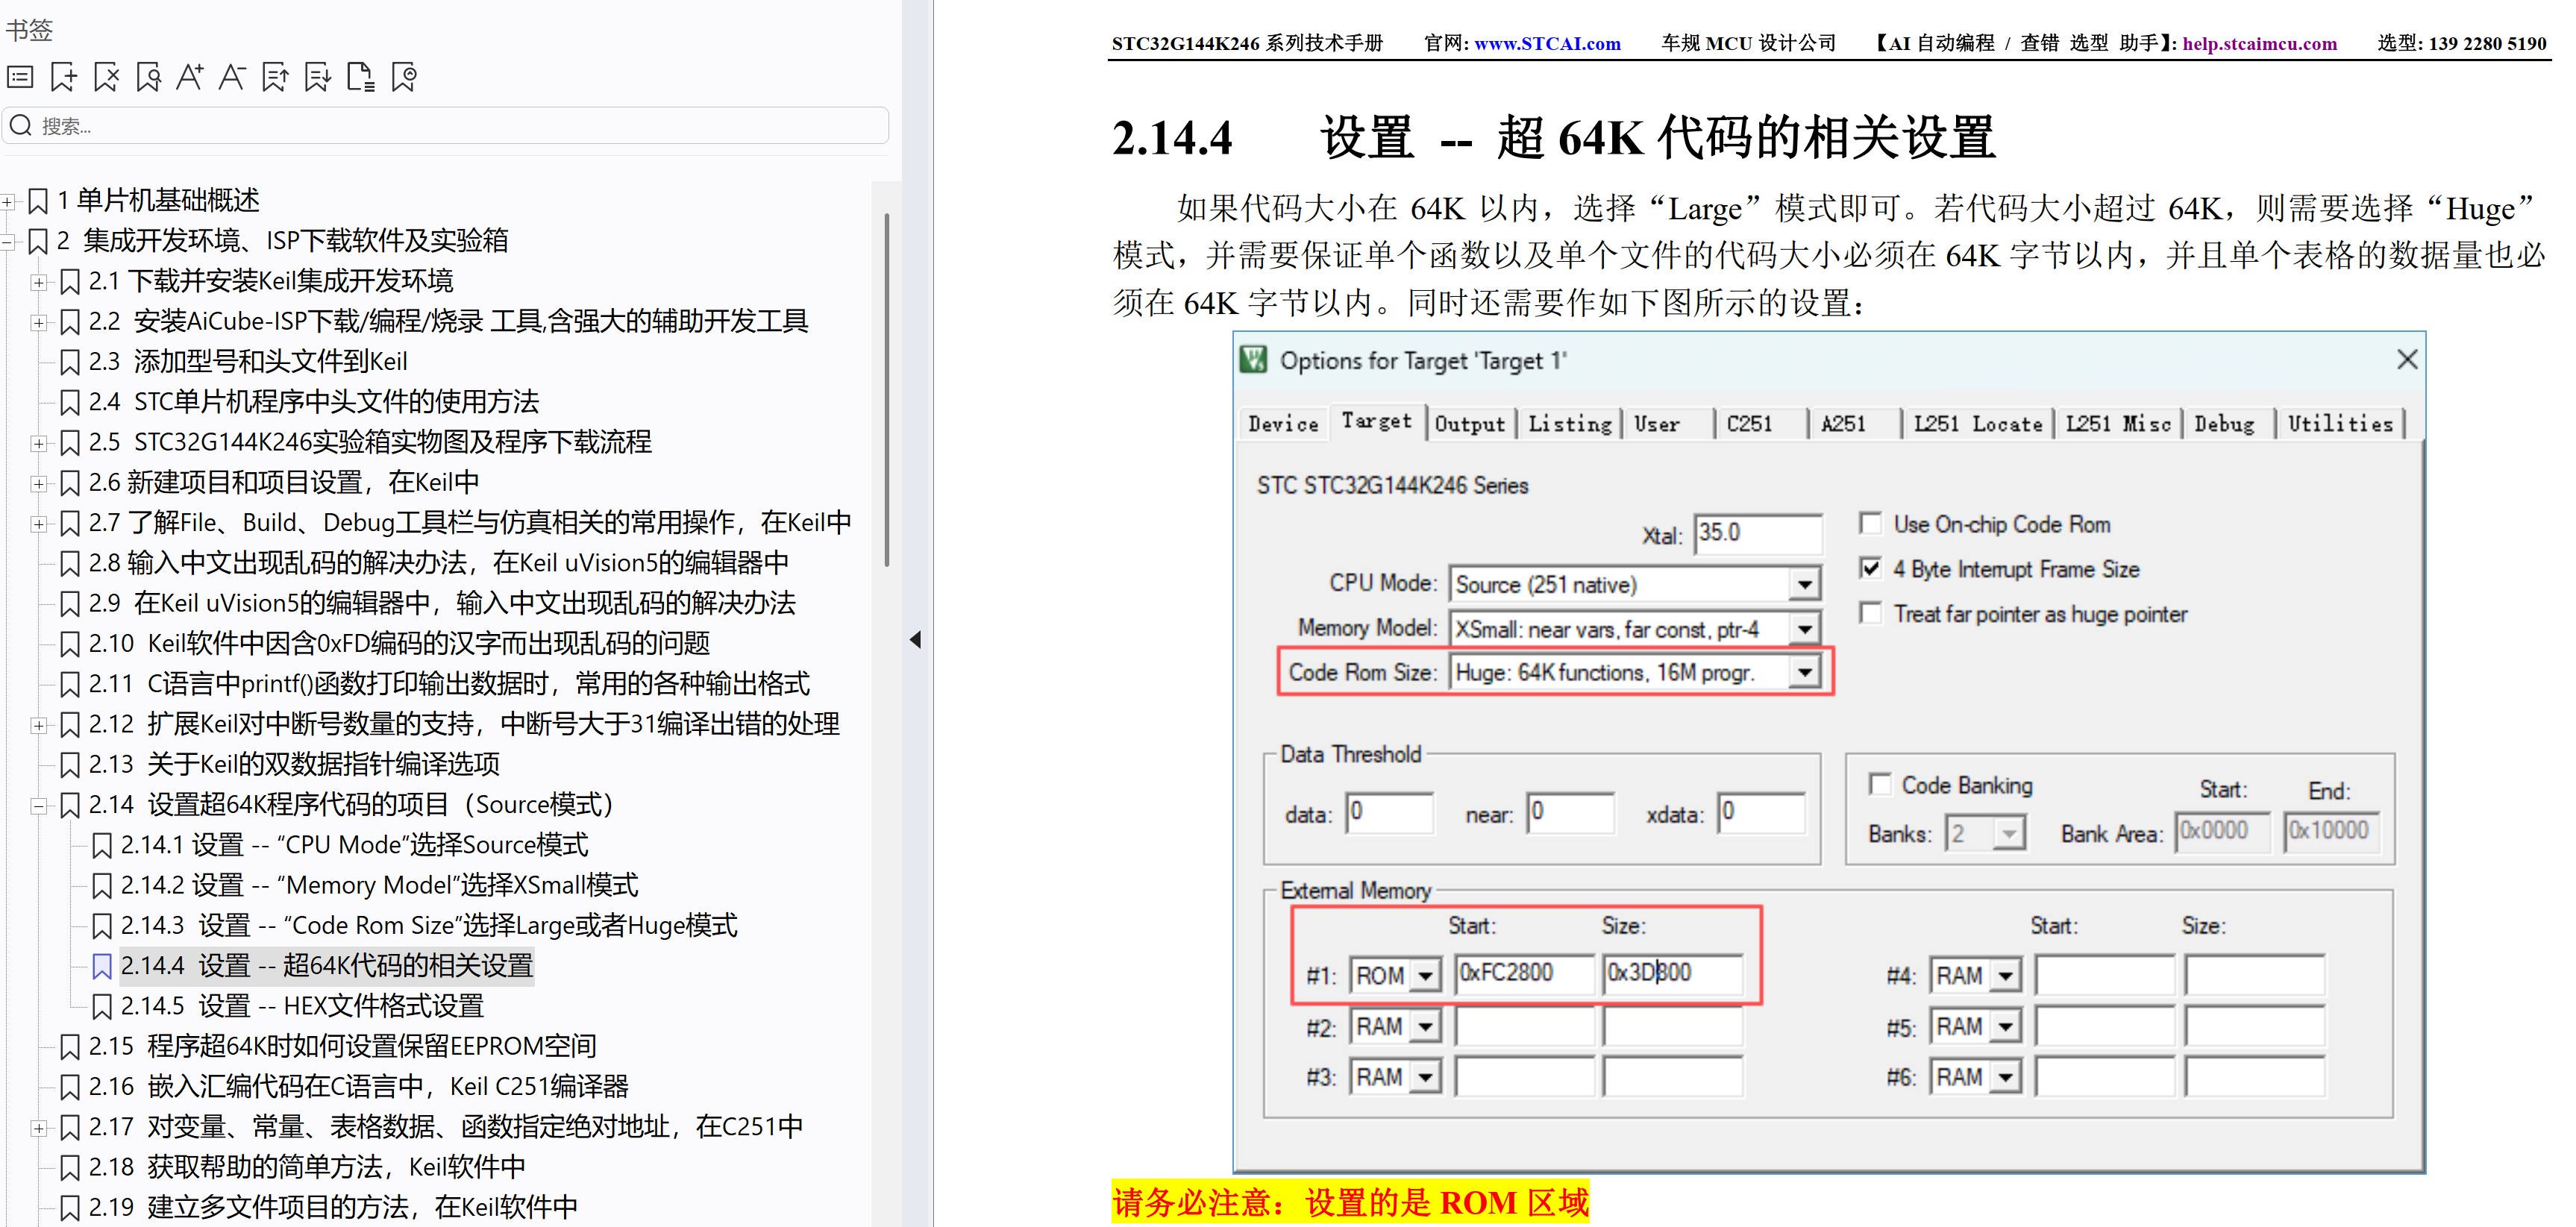Decrease bookmark font size with A- icon
Image resolution: width=2576 pixels, height=1227 pixels.
(x=232, y=77)
